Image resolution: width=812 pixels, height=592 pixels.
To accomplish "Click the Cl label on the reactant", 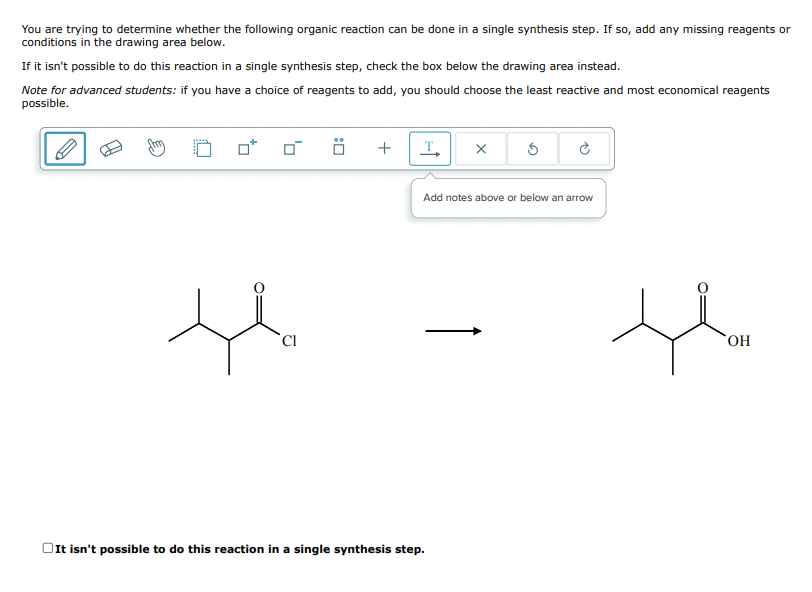I will (290, 341).
